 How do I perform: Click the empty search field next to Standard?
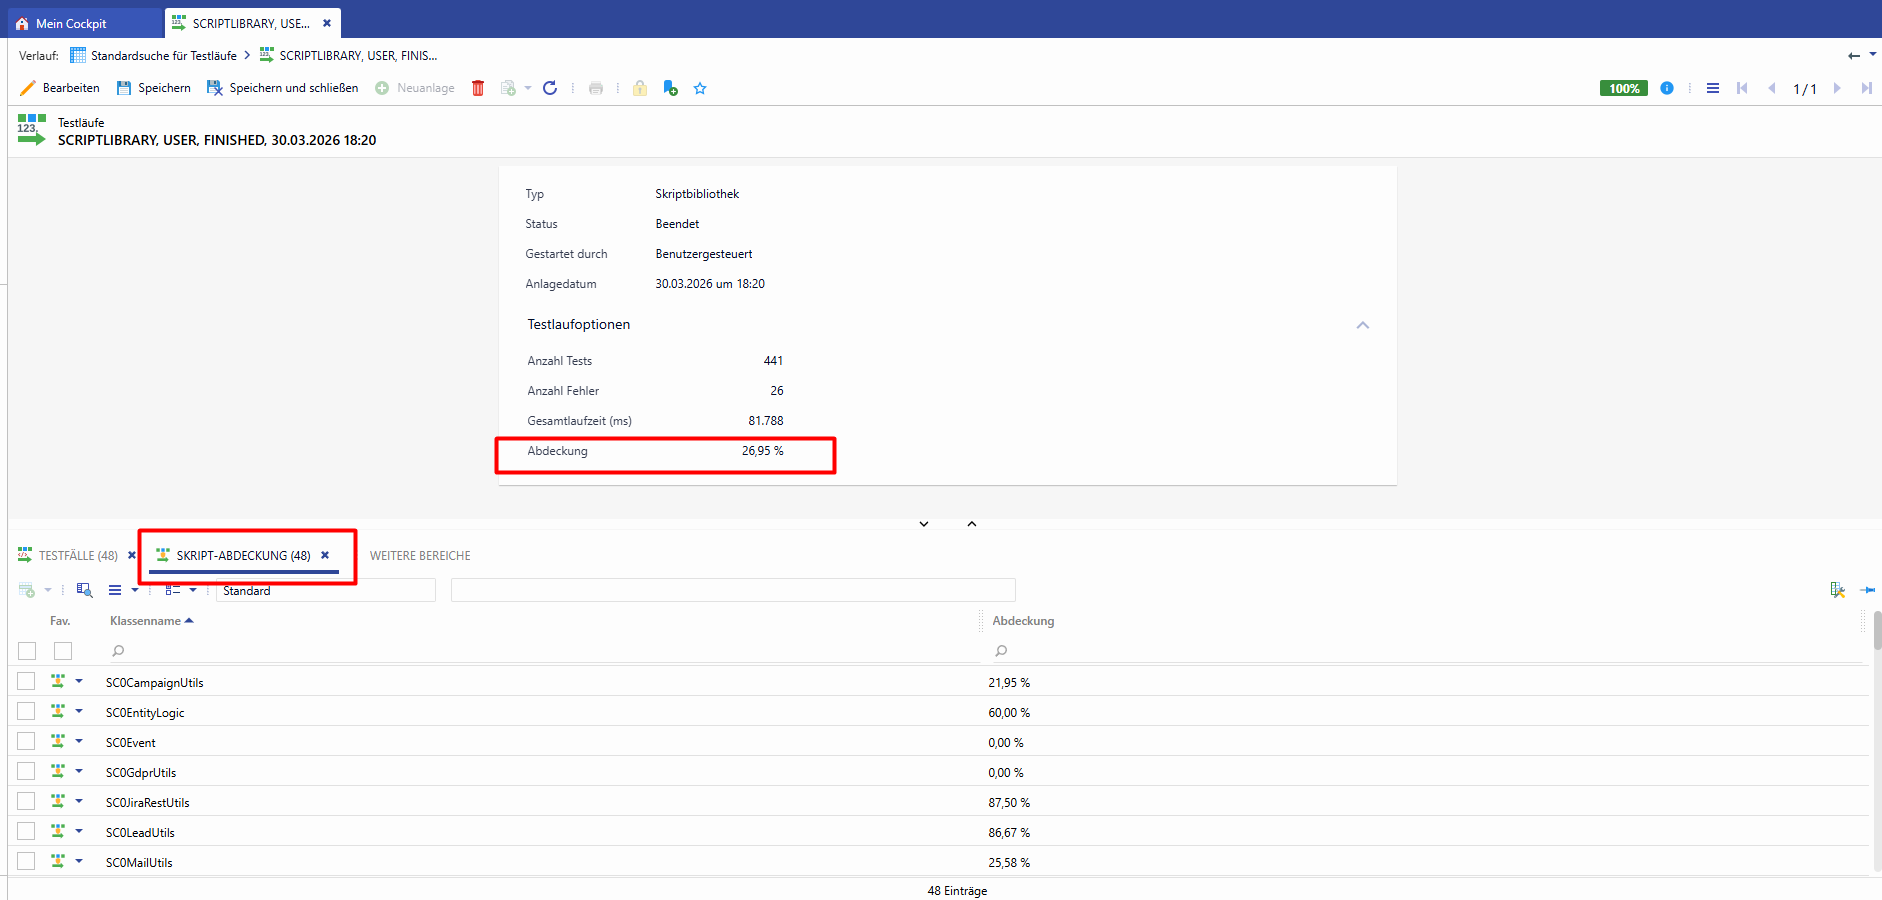click(x=733, y=590)
